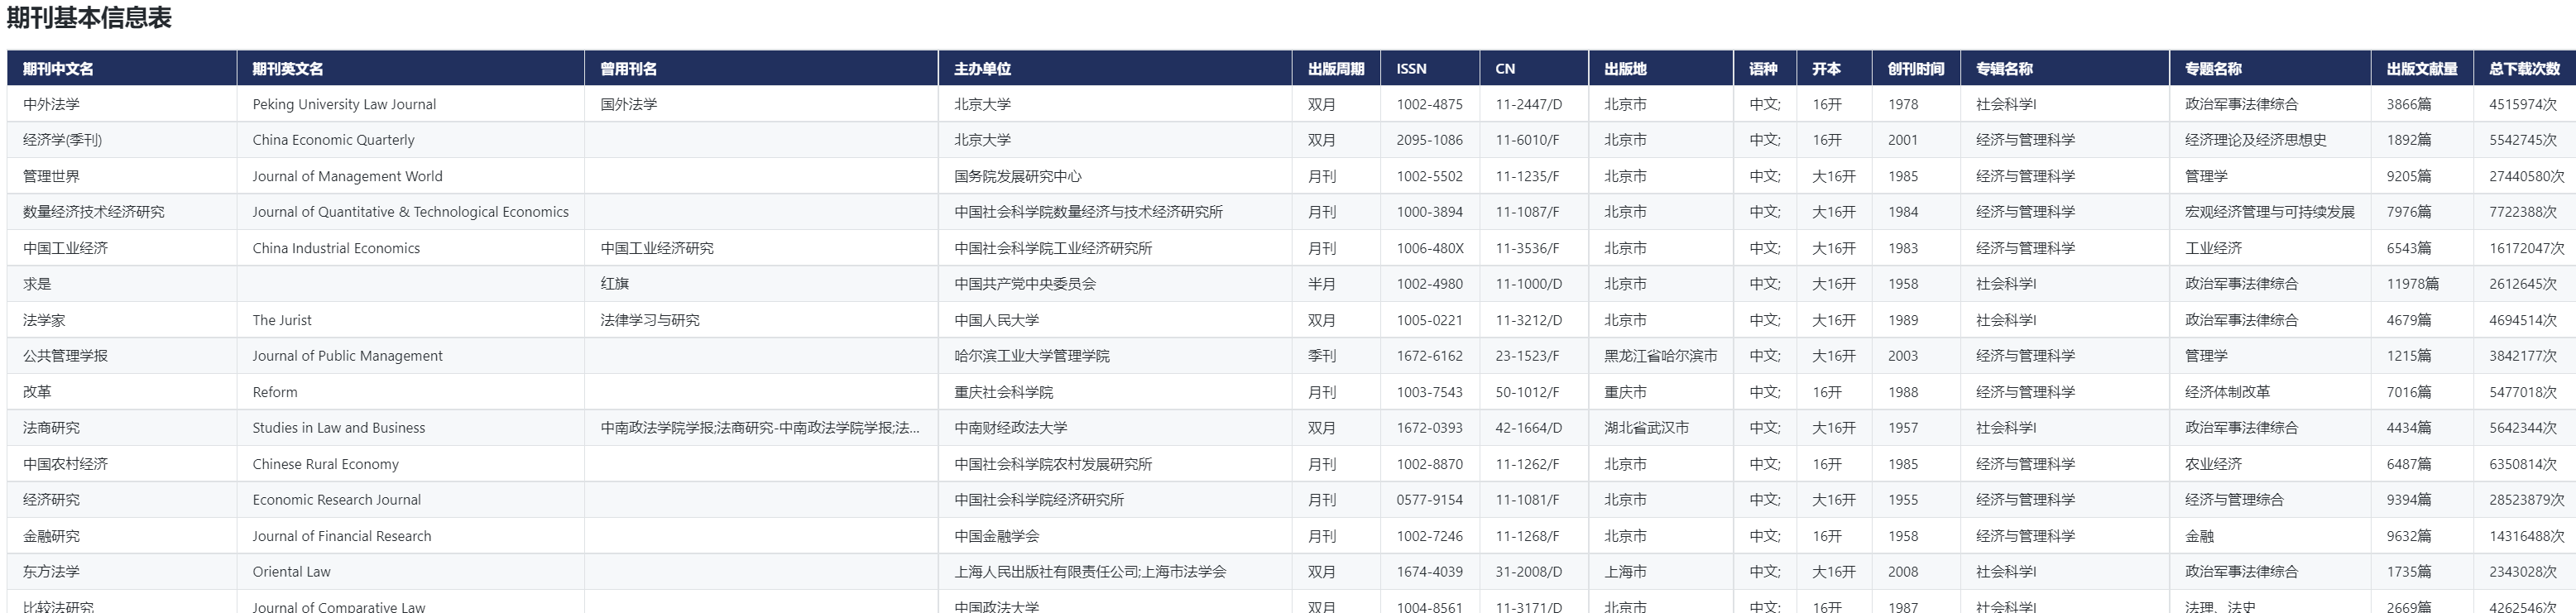This screenshot has width=2576, height=613.
Task: Click the 数量经济技术经济研究 journal name
Action: click(94, 212)
